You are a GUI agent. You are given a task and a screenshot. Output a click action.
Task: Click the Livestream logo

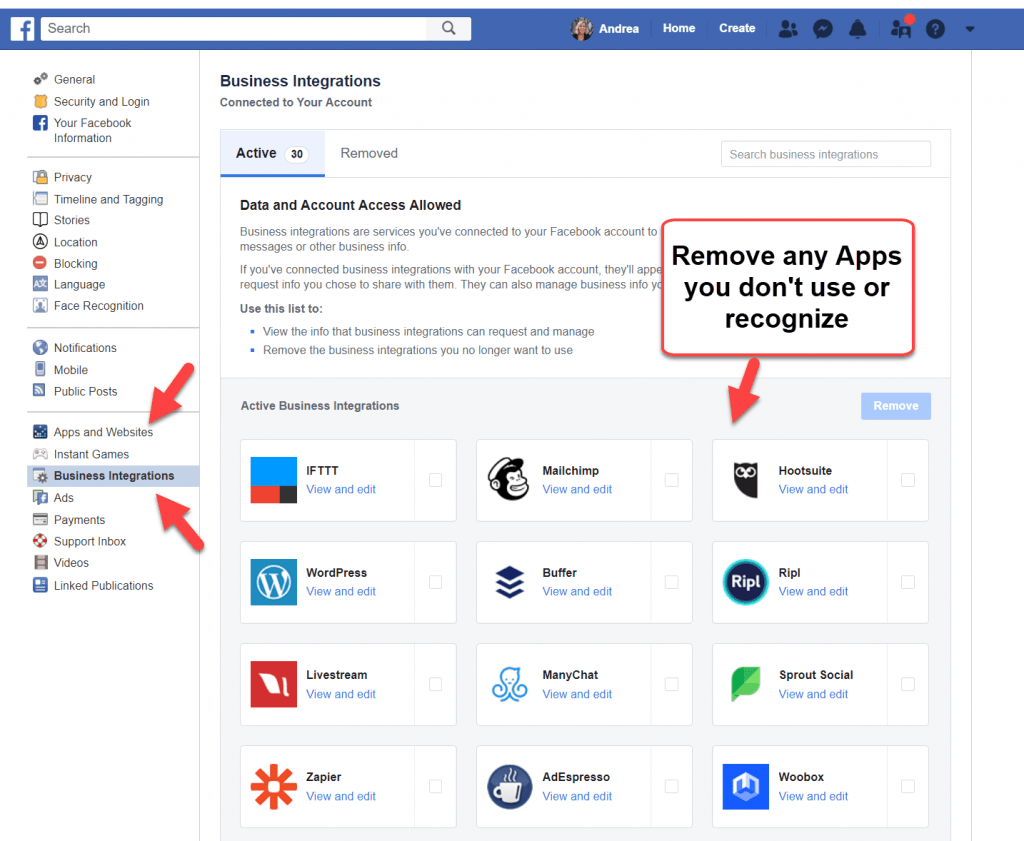tap(274, 684)
